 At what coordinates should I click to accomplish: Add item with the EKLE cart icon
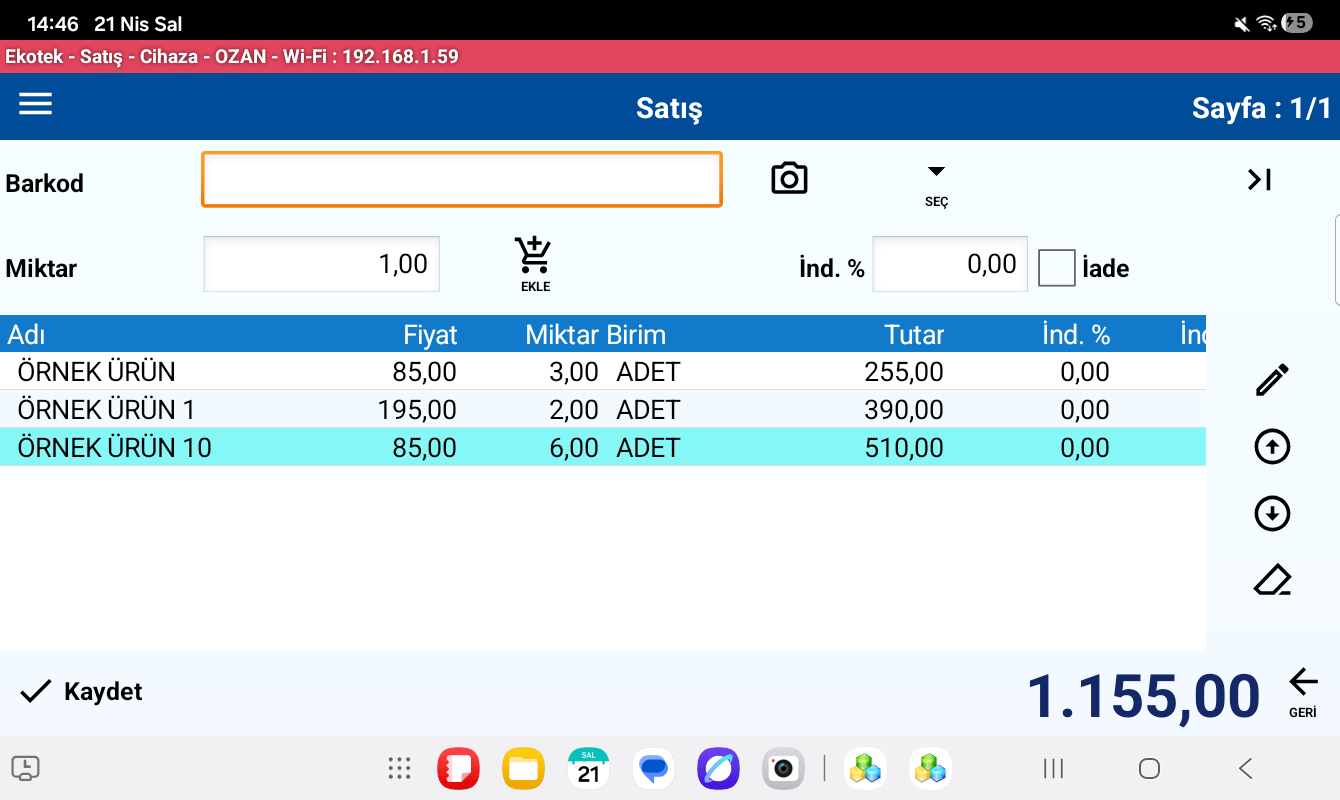pos(534,262)
